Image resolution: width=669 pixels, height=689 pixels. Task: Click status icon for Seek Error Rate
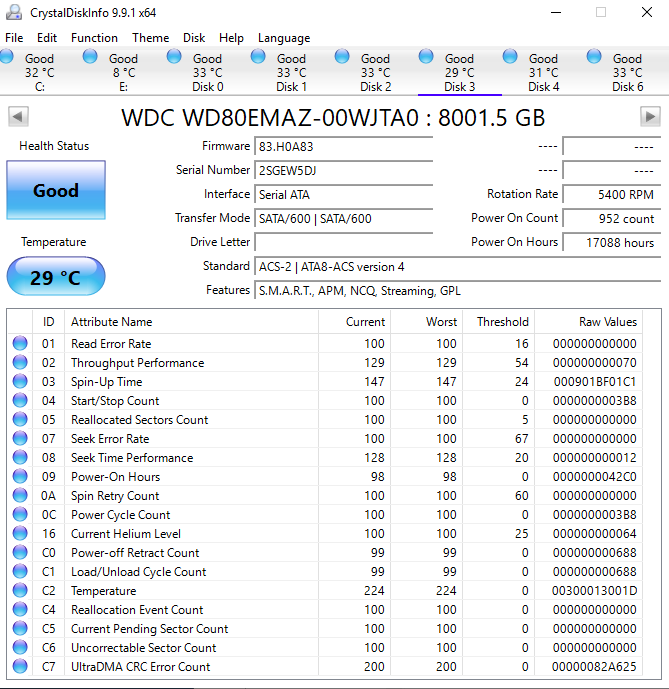(20, 438)
